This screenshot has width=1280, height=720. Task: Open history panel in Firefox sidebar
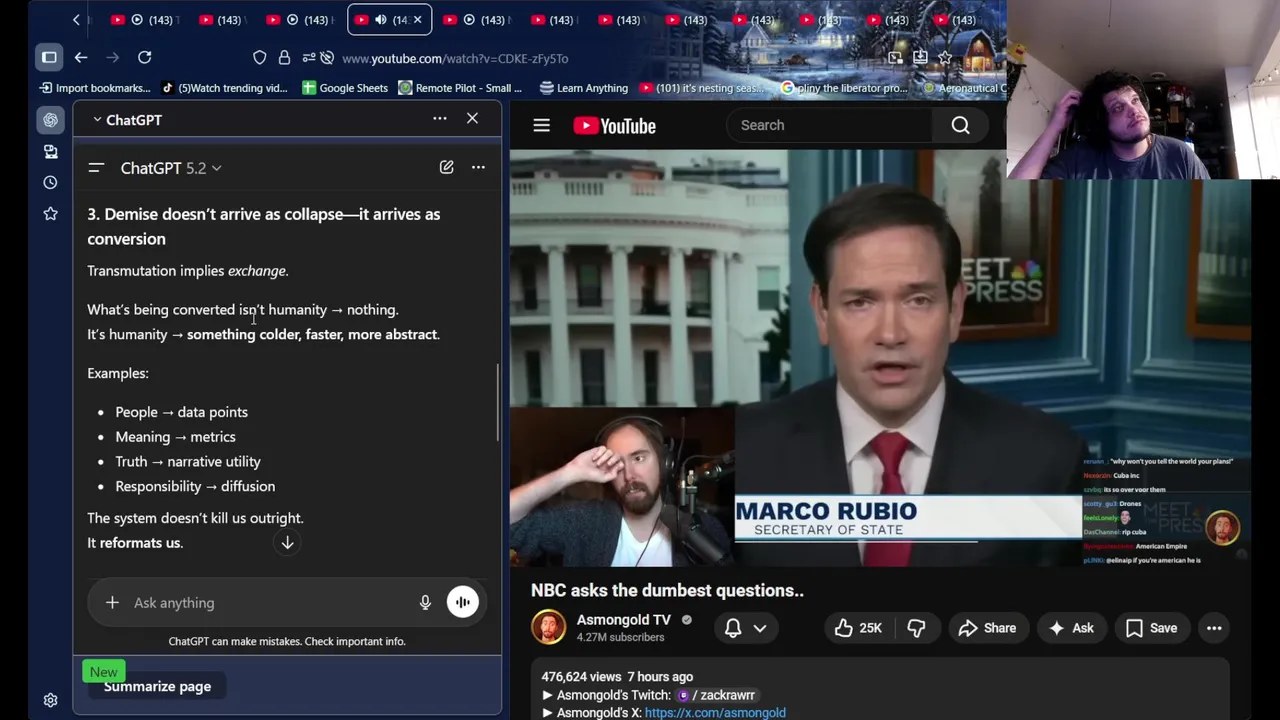[x=50, y=182]
